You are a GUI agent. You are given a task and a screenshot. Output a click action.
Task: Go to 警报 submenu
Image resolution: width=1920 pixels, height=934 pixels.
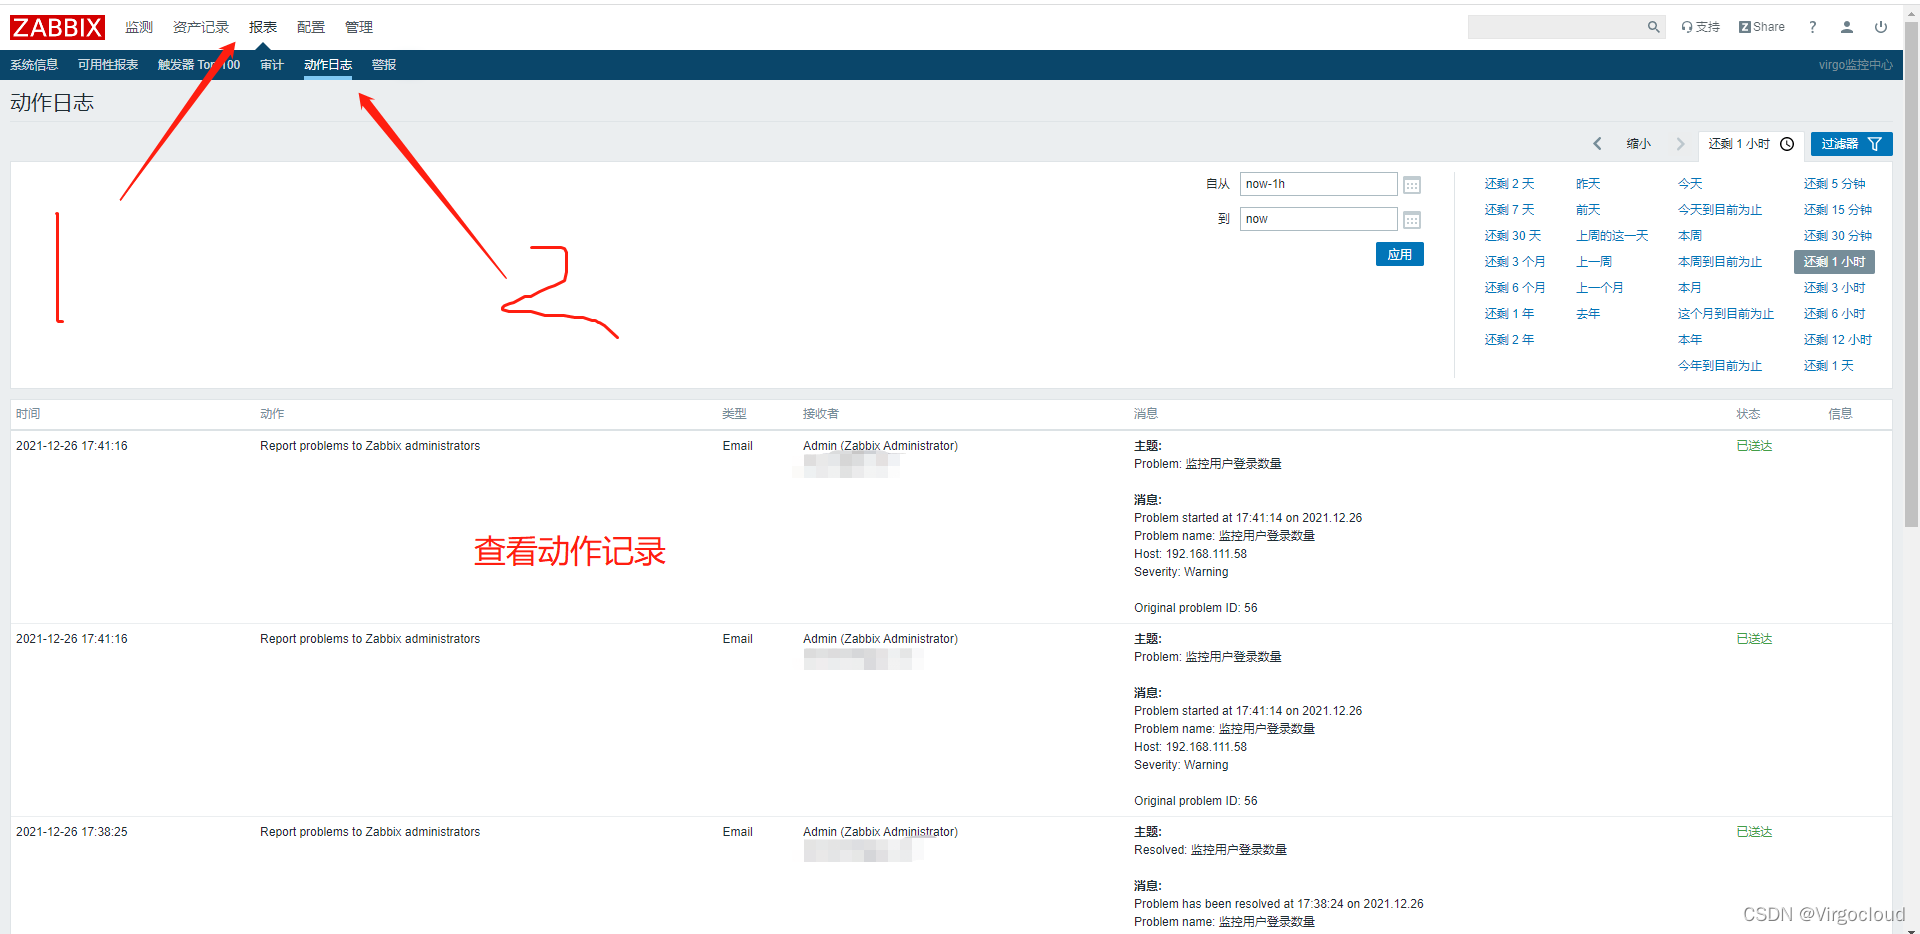pos(384,65)
